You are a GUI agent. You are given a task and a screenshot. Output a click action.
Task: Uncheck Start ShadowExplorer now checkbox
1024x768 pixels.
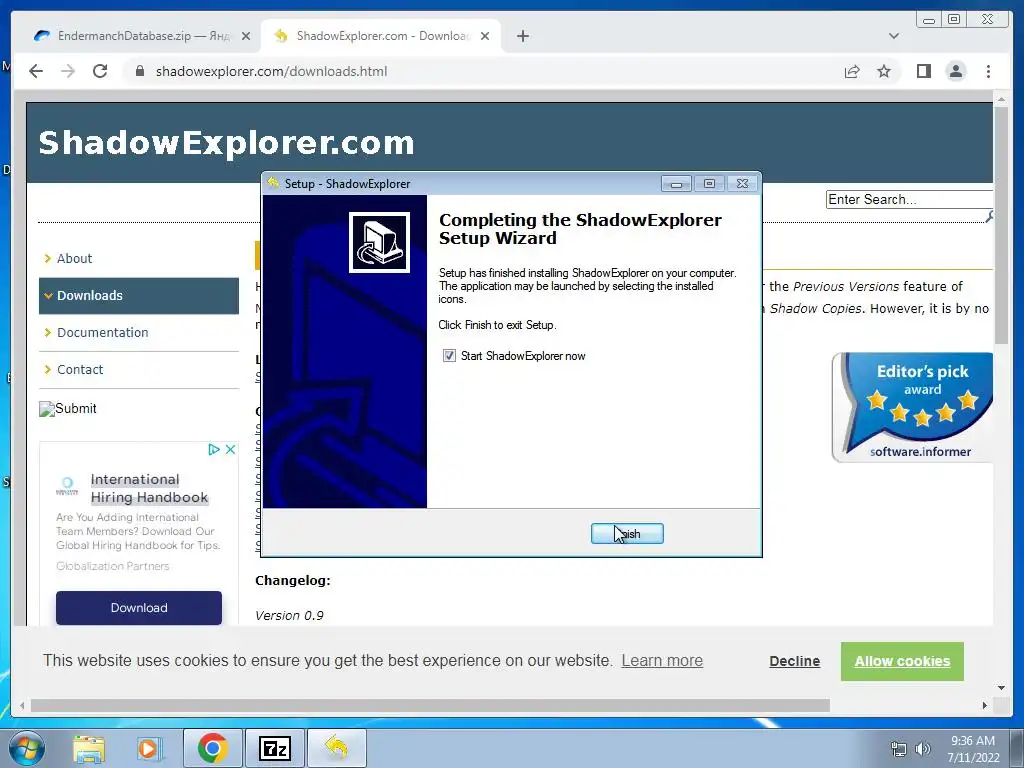(x=449, y=356)
